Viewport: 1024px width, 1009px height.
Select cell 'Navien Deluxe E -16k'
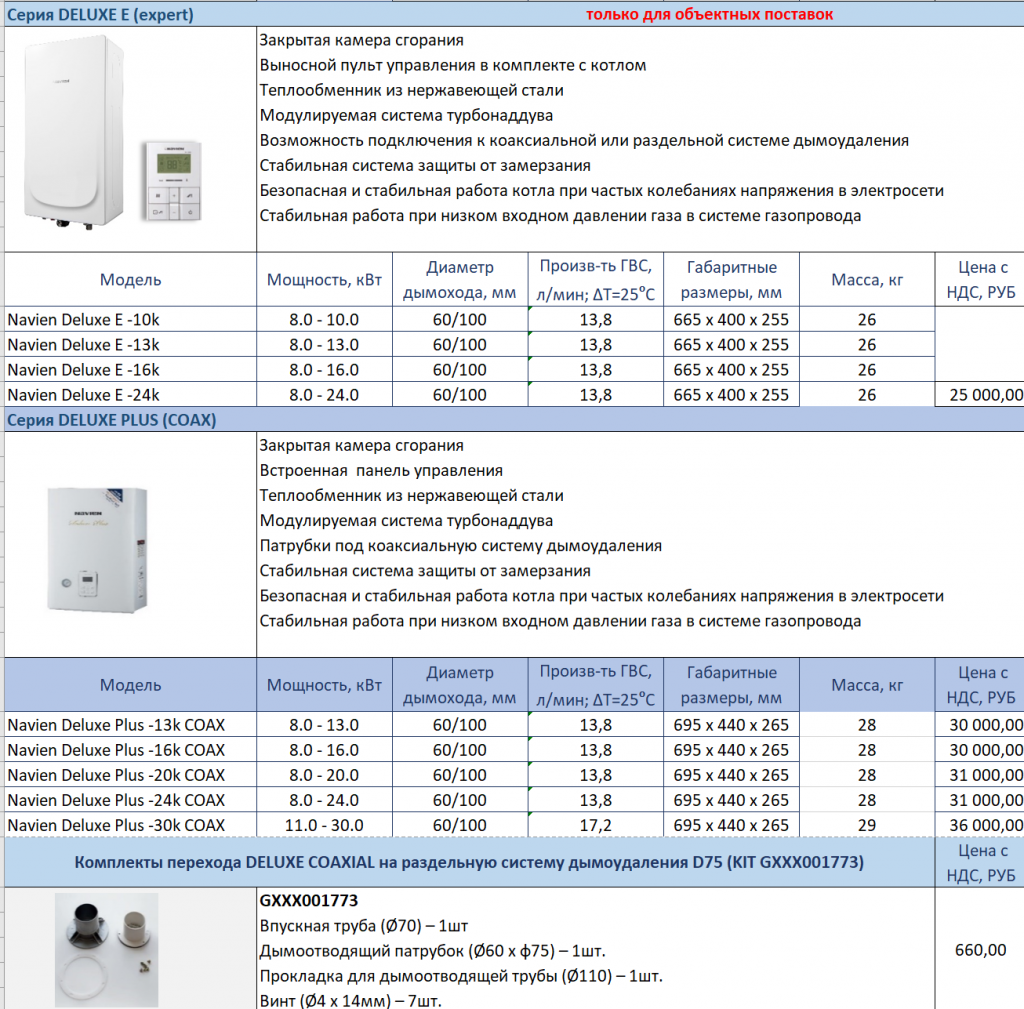pos(131,370)
